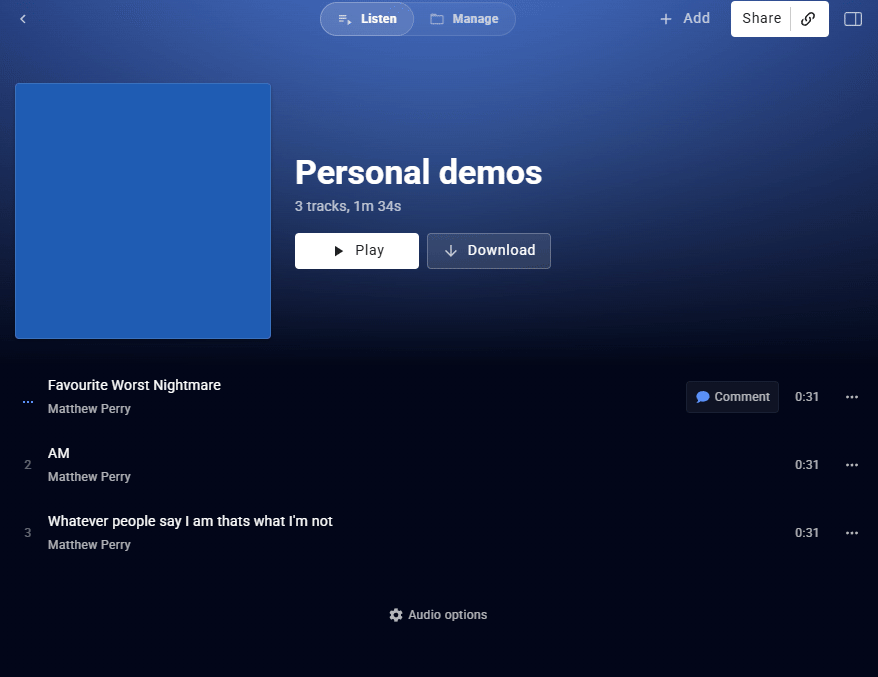
Task: Open Comment on Favourite Worst Nightmare
Action: coord(732,397)
